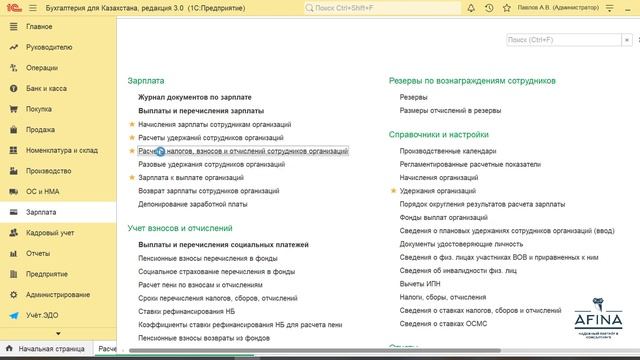The height and width of the screenshot is (360, 640).
Task: Open Выплаты и перечисления зарплаты
Action: point(201,111)
